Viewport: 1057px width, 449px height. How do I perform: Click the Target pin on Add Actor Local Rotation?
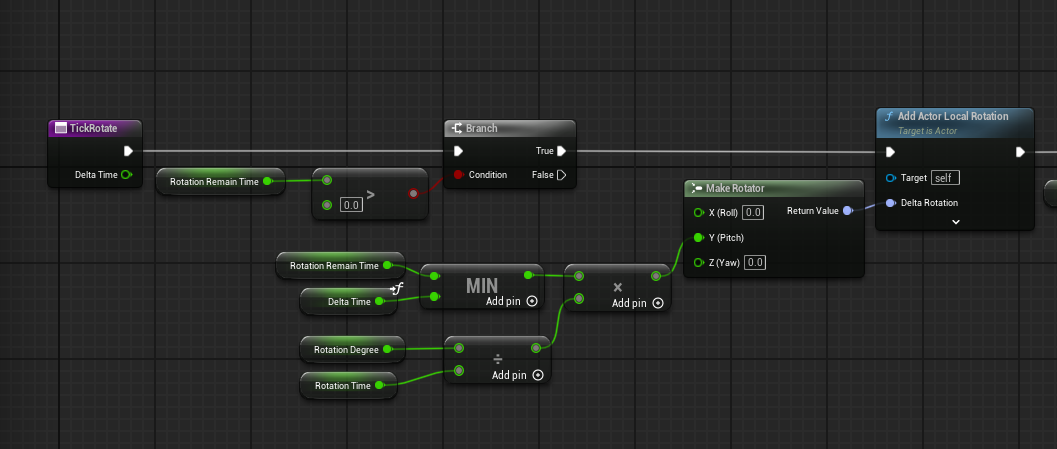coord(890,178)
